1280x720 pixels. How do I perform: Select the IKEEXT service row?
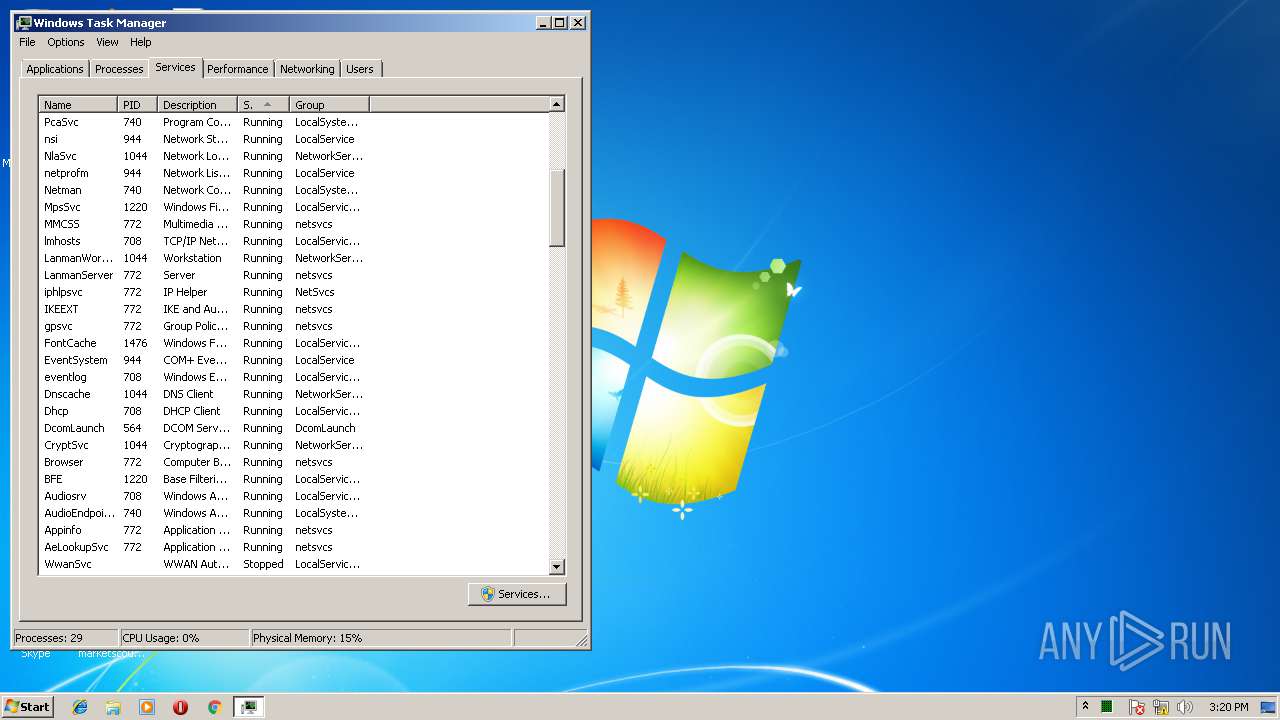pyautogui.click(x=294, y=309)
